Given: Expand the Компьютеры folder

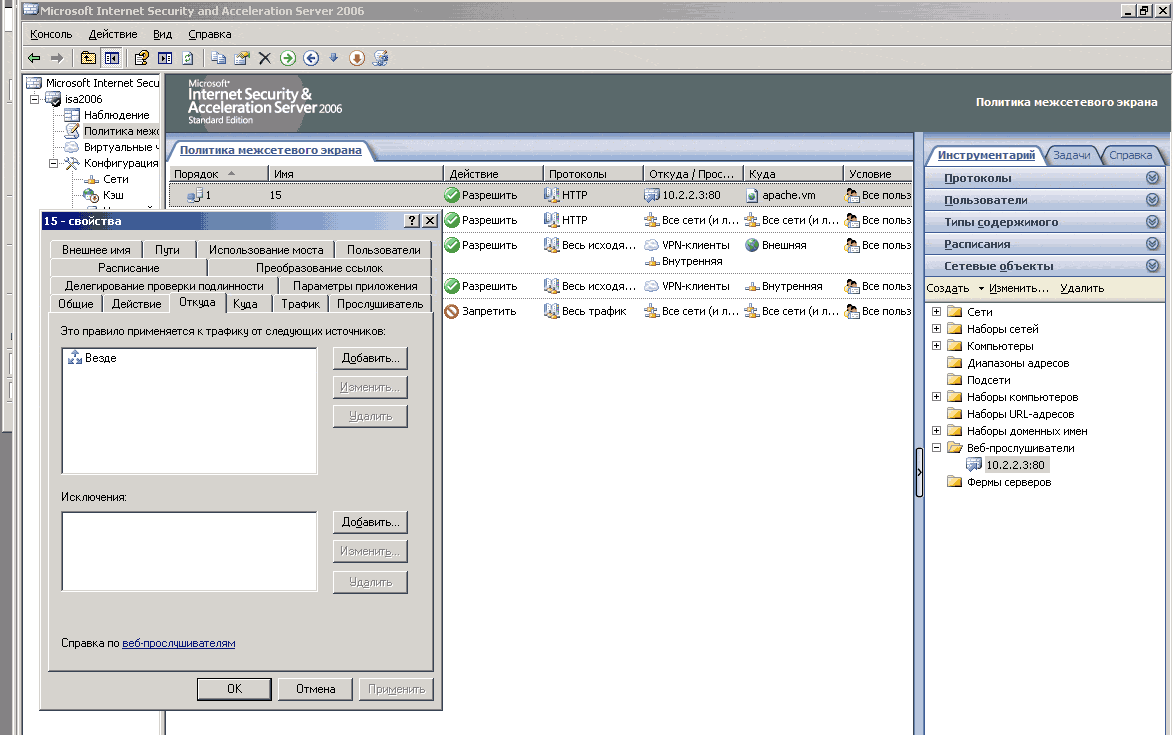Looking at the screenshot, I should coord(936,345).
